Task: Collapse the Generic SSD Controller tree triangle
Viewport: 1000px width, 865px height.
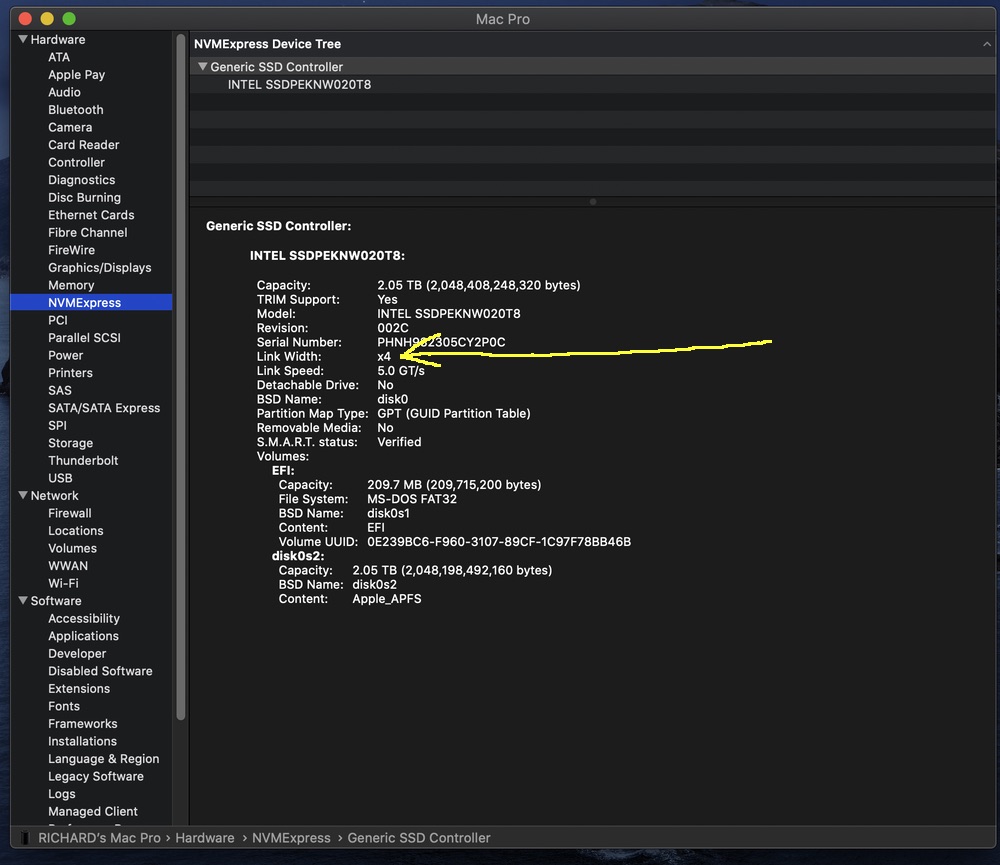Action: 203,67
